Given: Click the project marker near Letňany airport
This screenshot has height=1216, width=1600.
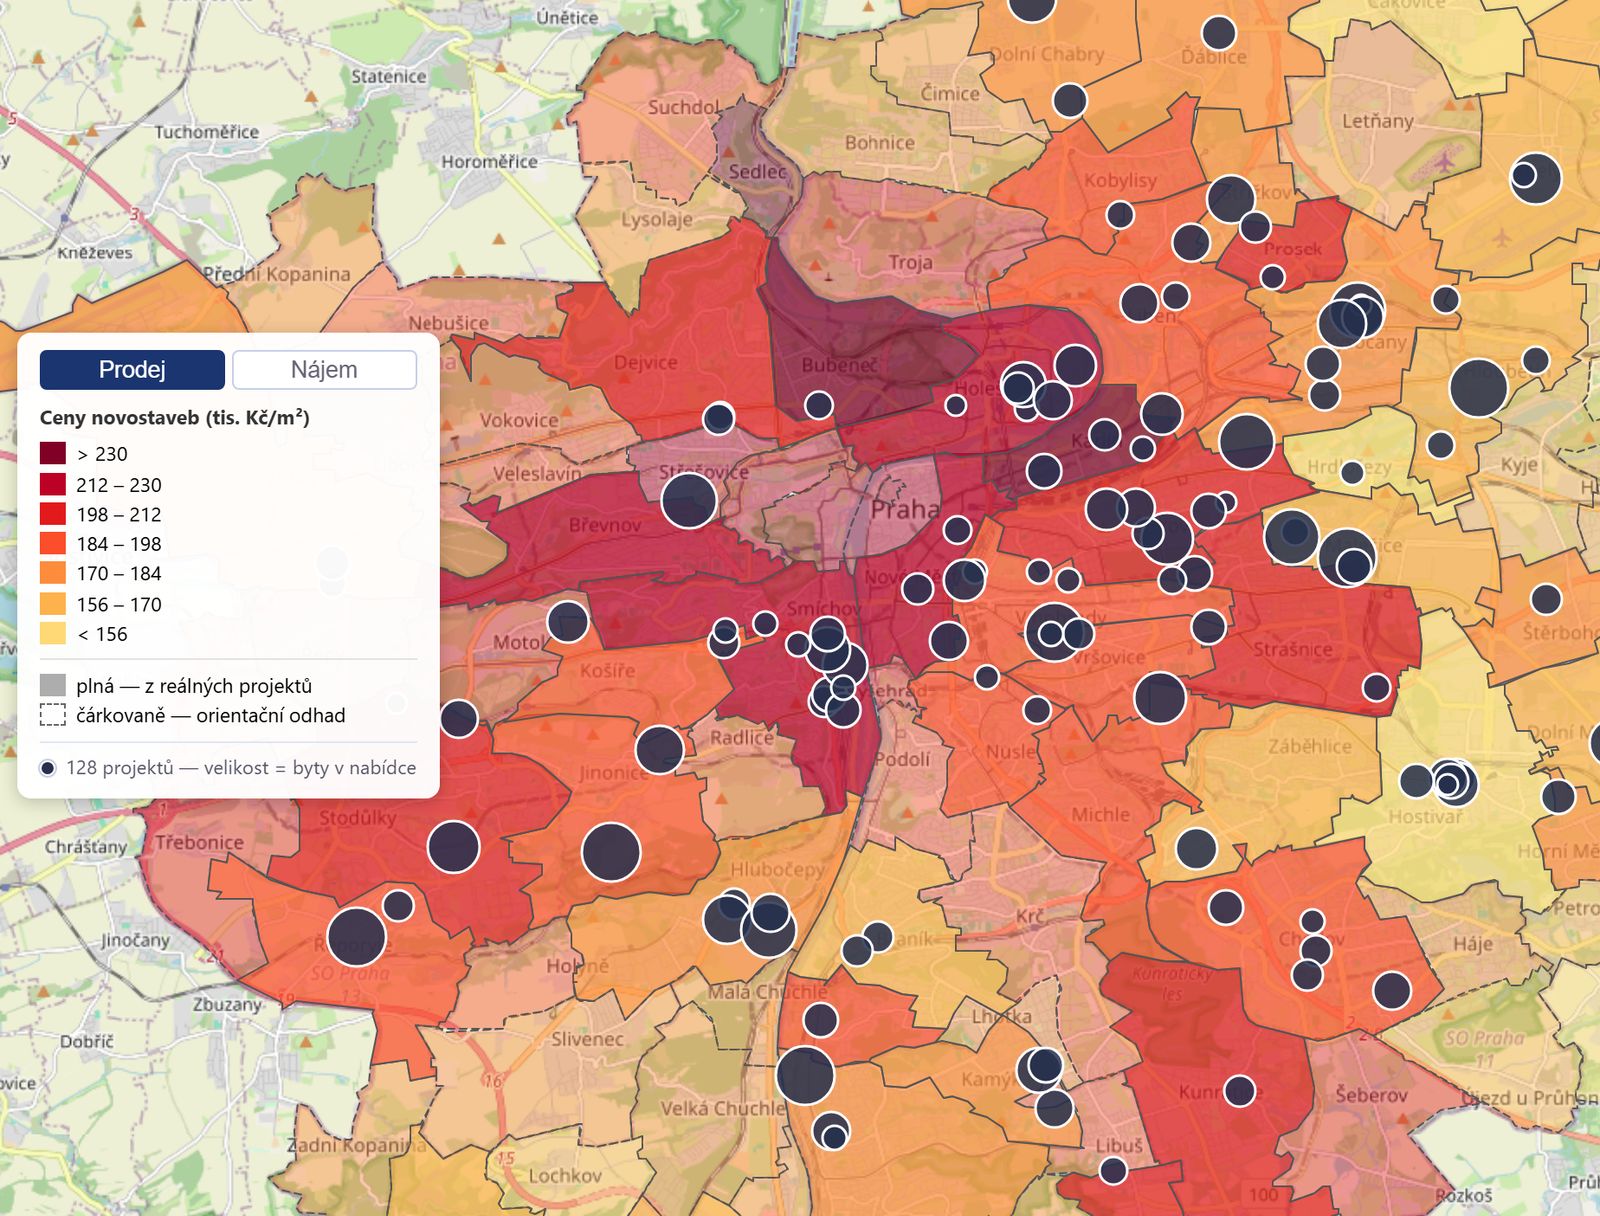Looking at the screenshot, I should [1536, 178].
